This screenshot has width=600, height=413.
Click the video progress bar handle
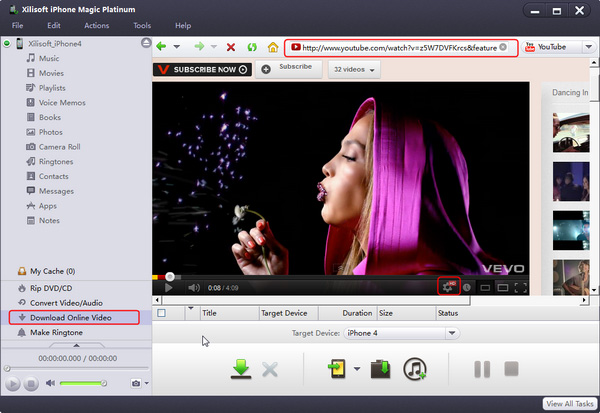click(x=170, y=276)
